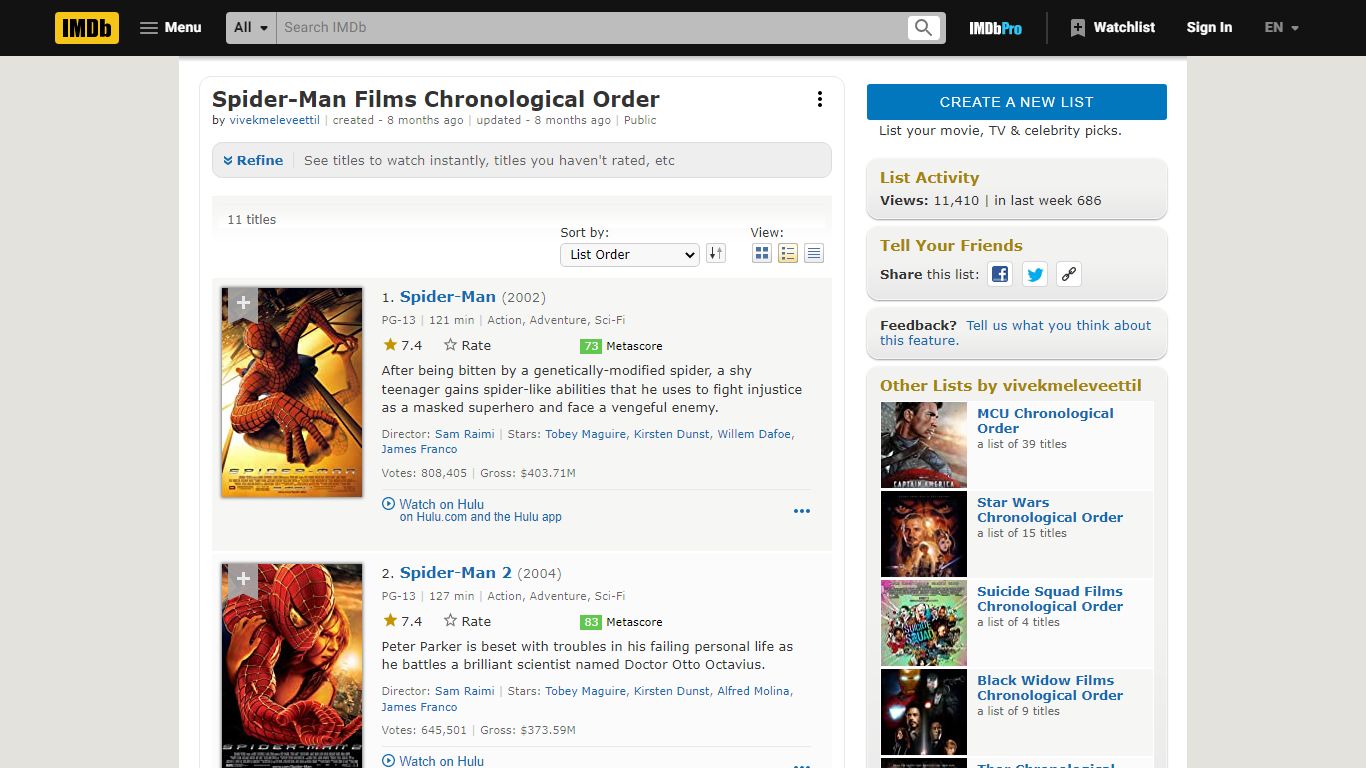
Task: Open Star Wars Chronological Order list
Action: coord(1050,510)
